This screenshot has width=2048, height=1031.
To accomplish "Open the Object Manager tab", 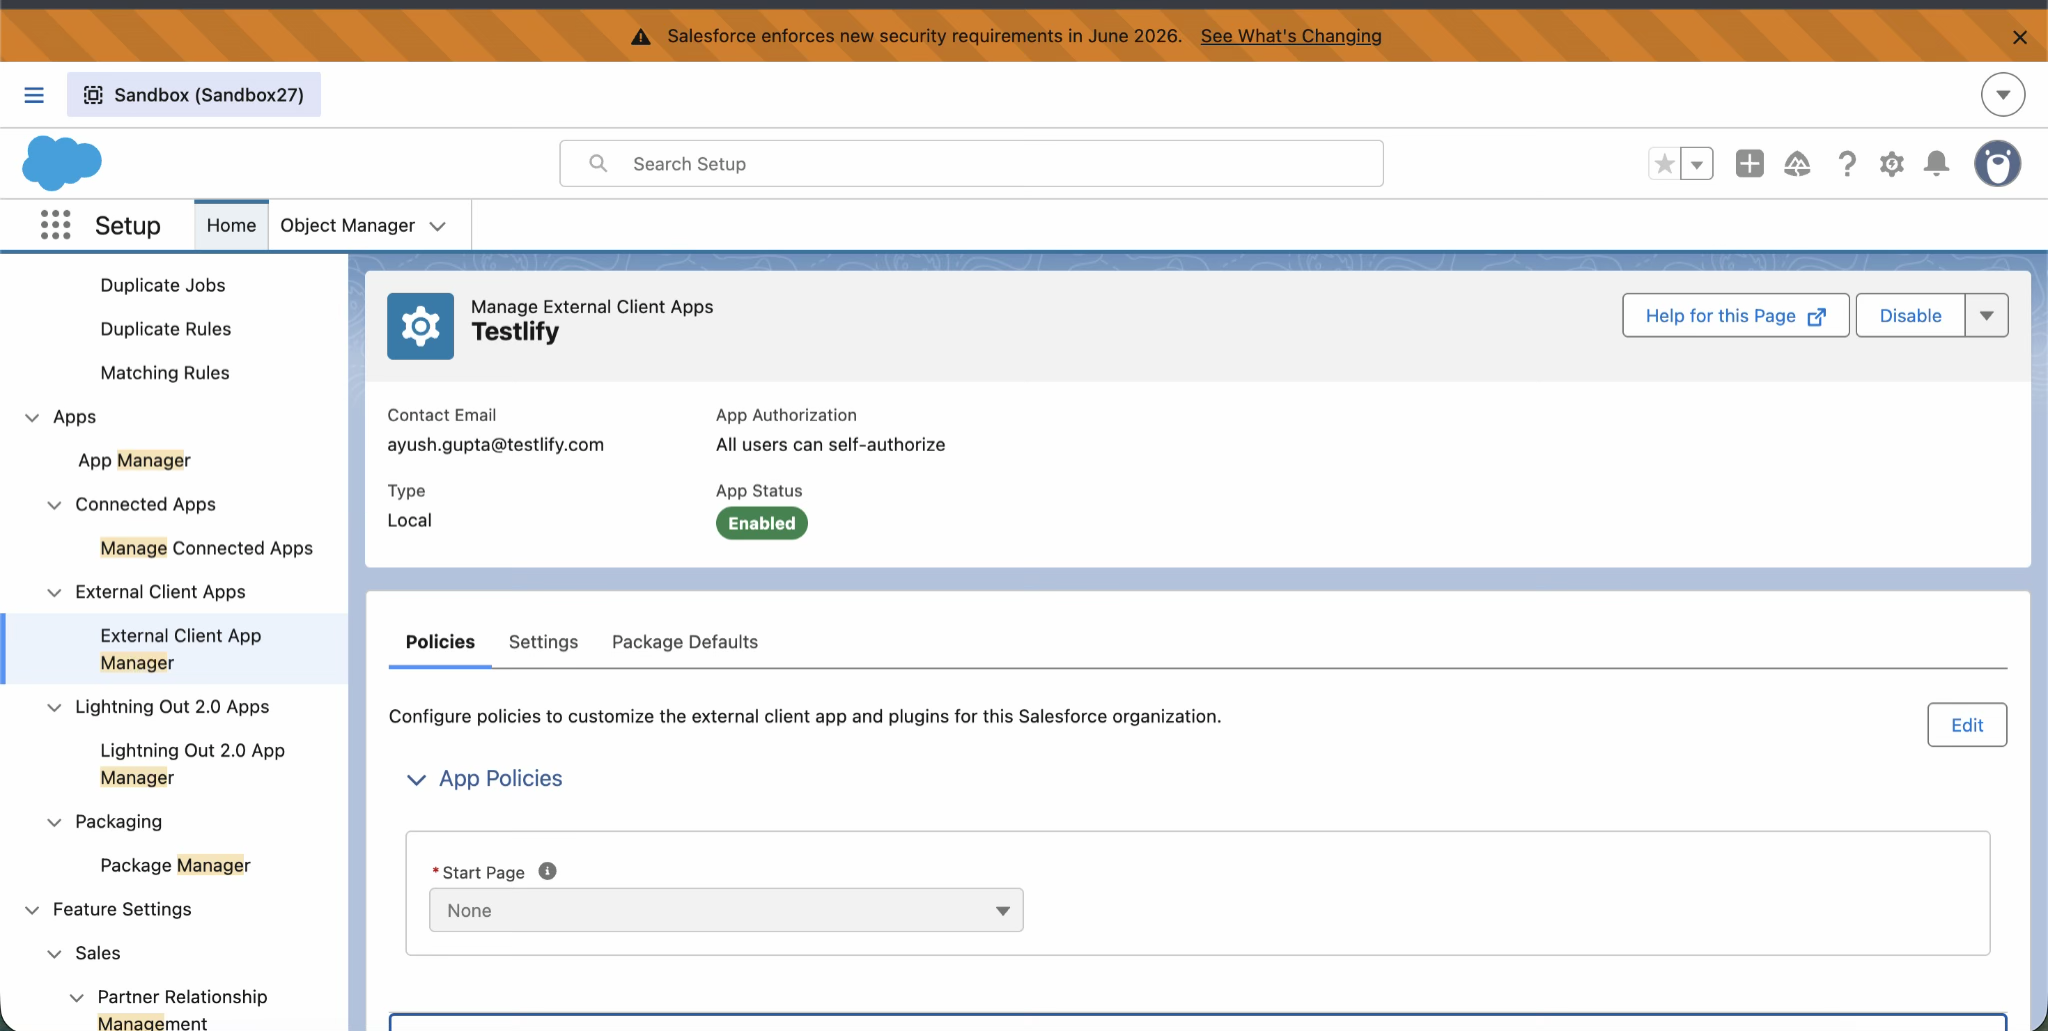I will point(347,226).
